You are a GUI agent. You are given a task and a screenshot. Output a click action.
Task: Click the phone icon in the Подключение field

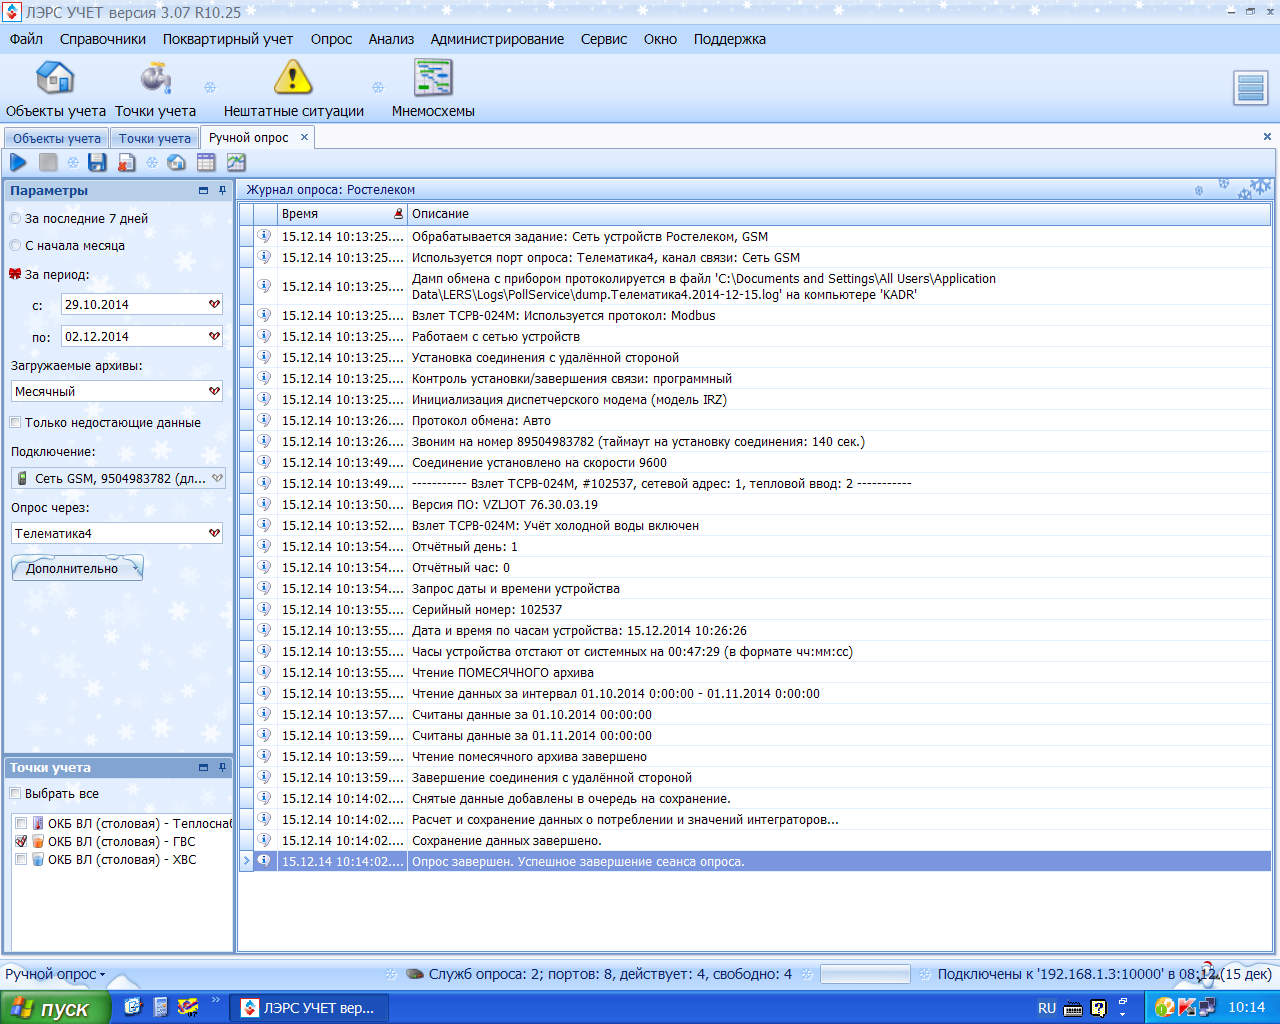(x=22, y=478)
